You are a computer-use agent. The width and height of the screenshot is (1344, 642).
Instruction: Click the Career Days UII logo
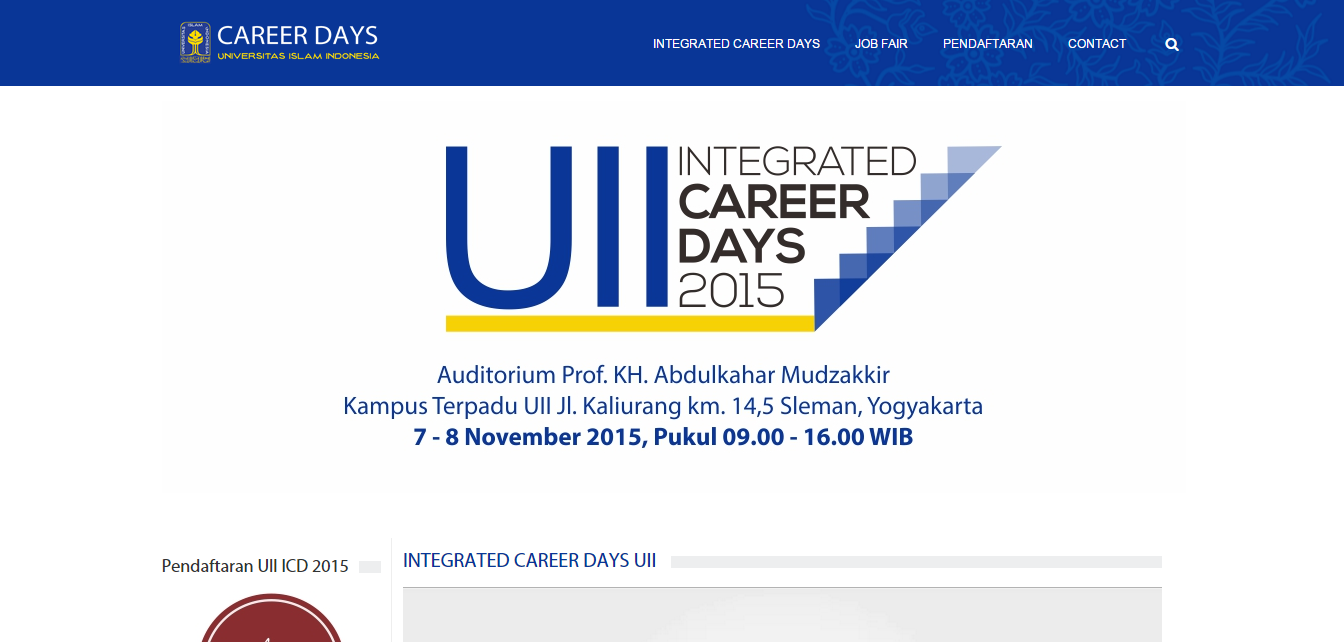click(280, 43)
